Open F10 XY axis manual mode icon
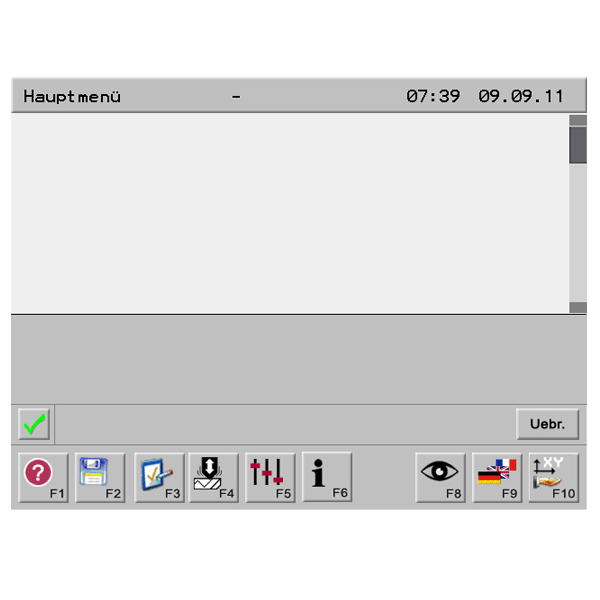600x600 pixels. click(x=554, y=478)
